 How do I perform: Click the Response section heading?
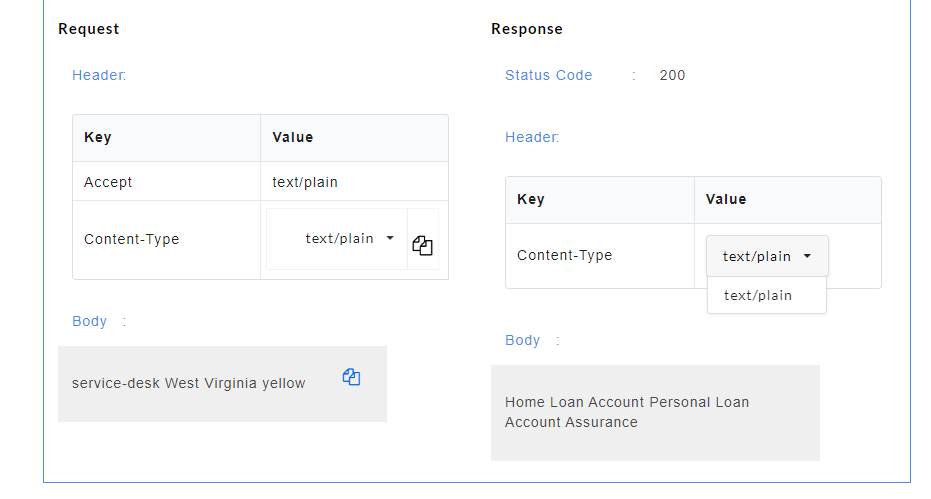(527, 29)
